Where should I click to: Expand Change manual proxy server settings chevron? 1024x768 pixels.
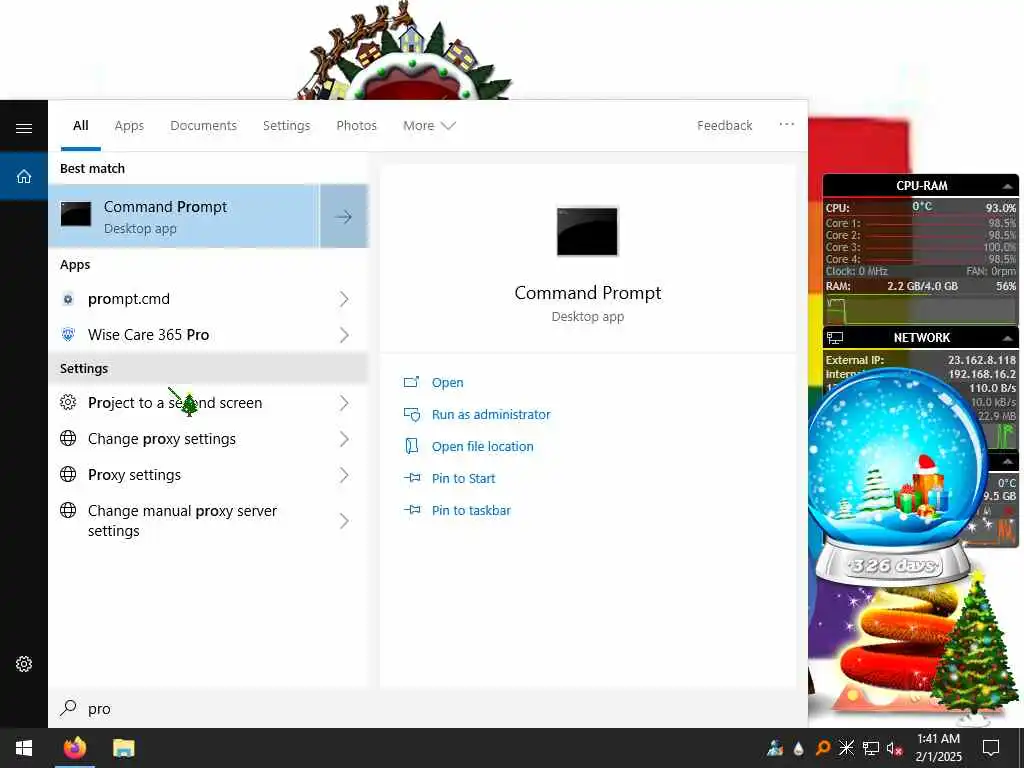pyautogui.click(x=344, y=520)
